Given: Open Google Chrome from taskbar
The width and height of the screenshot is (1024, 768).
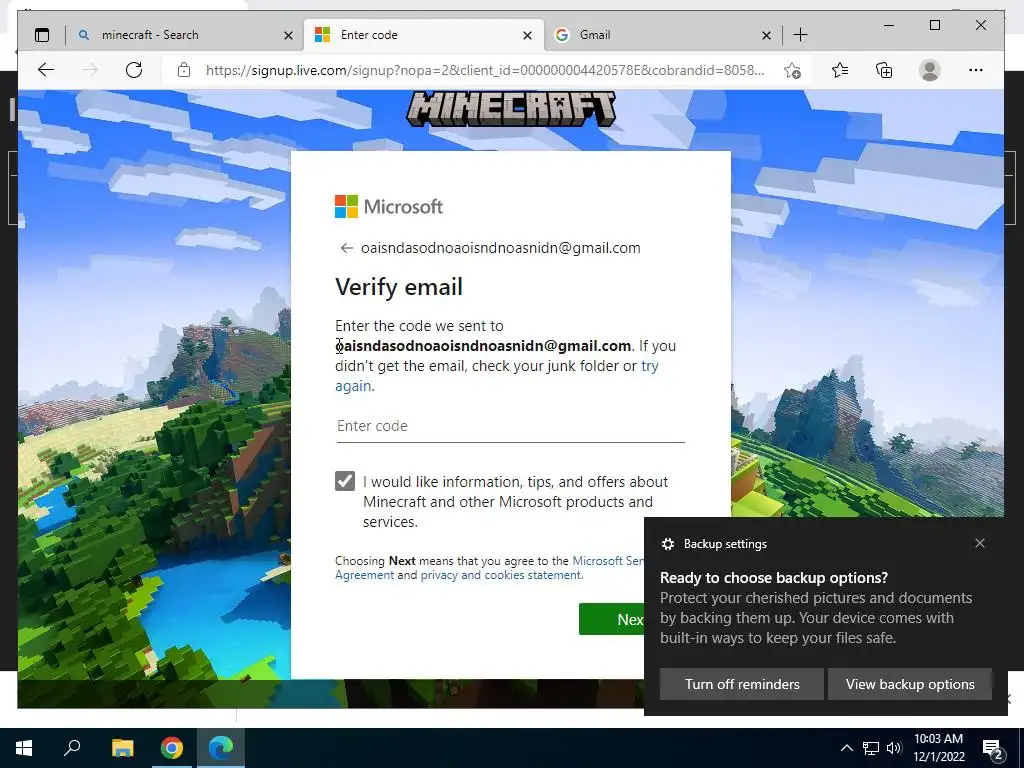Looking at the screenshot, I should [x=172, y=748].
